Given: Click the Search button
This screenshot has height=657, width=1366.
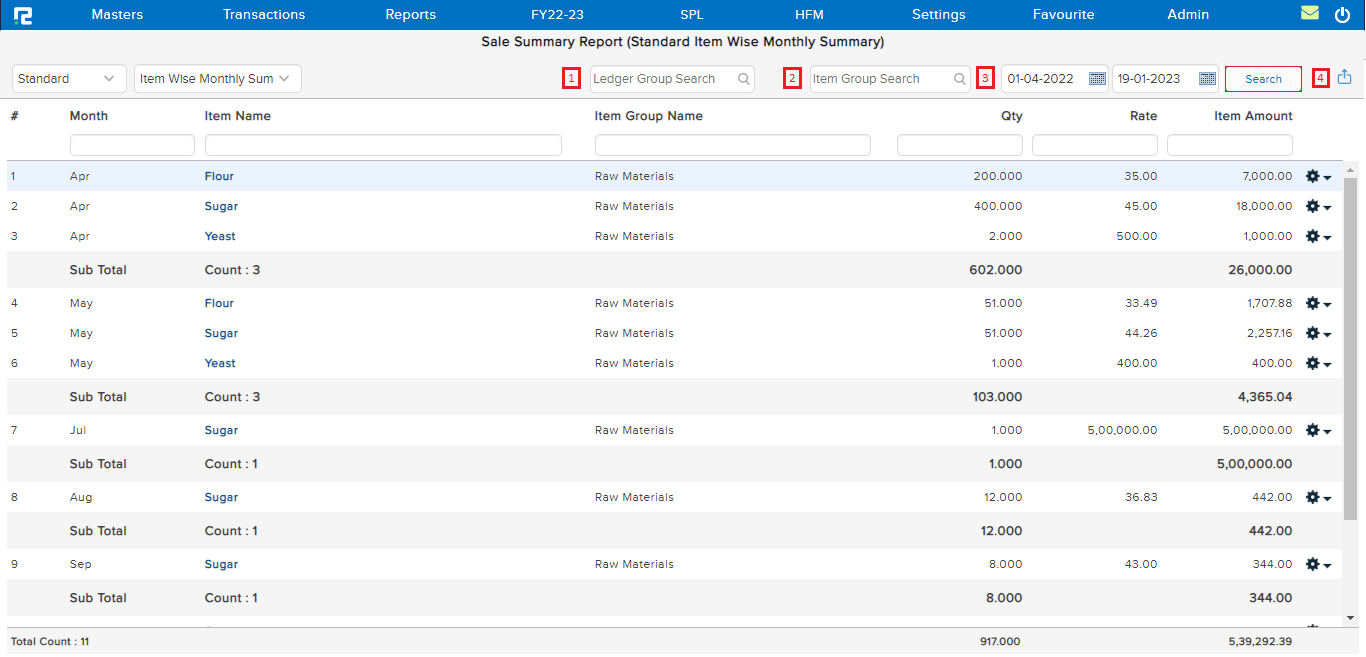Looking at the screenshot, I should coord(1263,78).
